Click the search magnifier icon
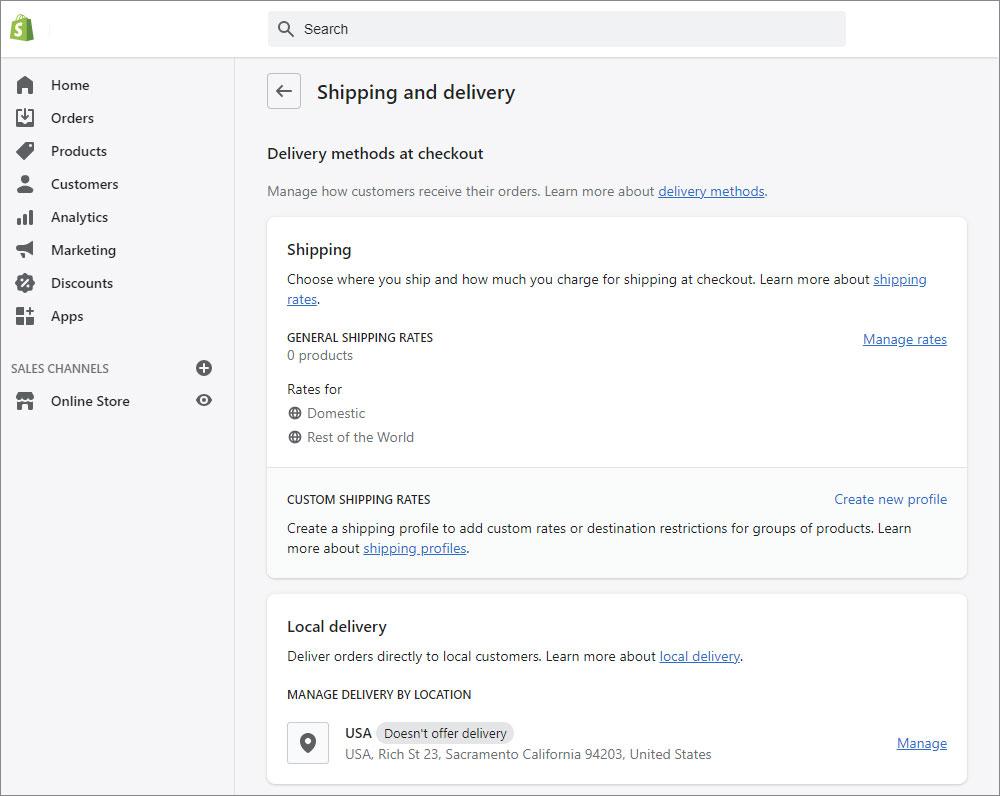 click(286, 29)
